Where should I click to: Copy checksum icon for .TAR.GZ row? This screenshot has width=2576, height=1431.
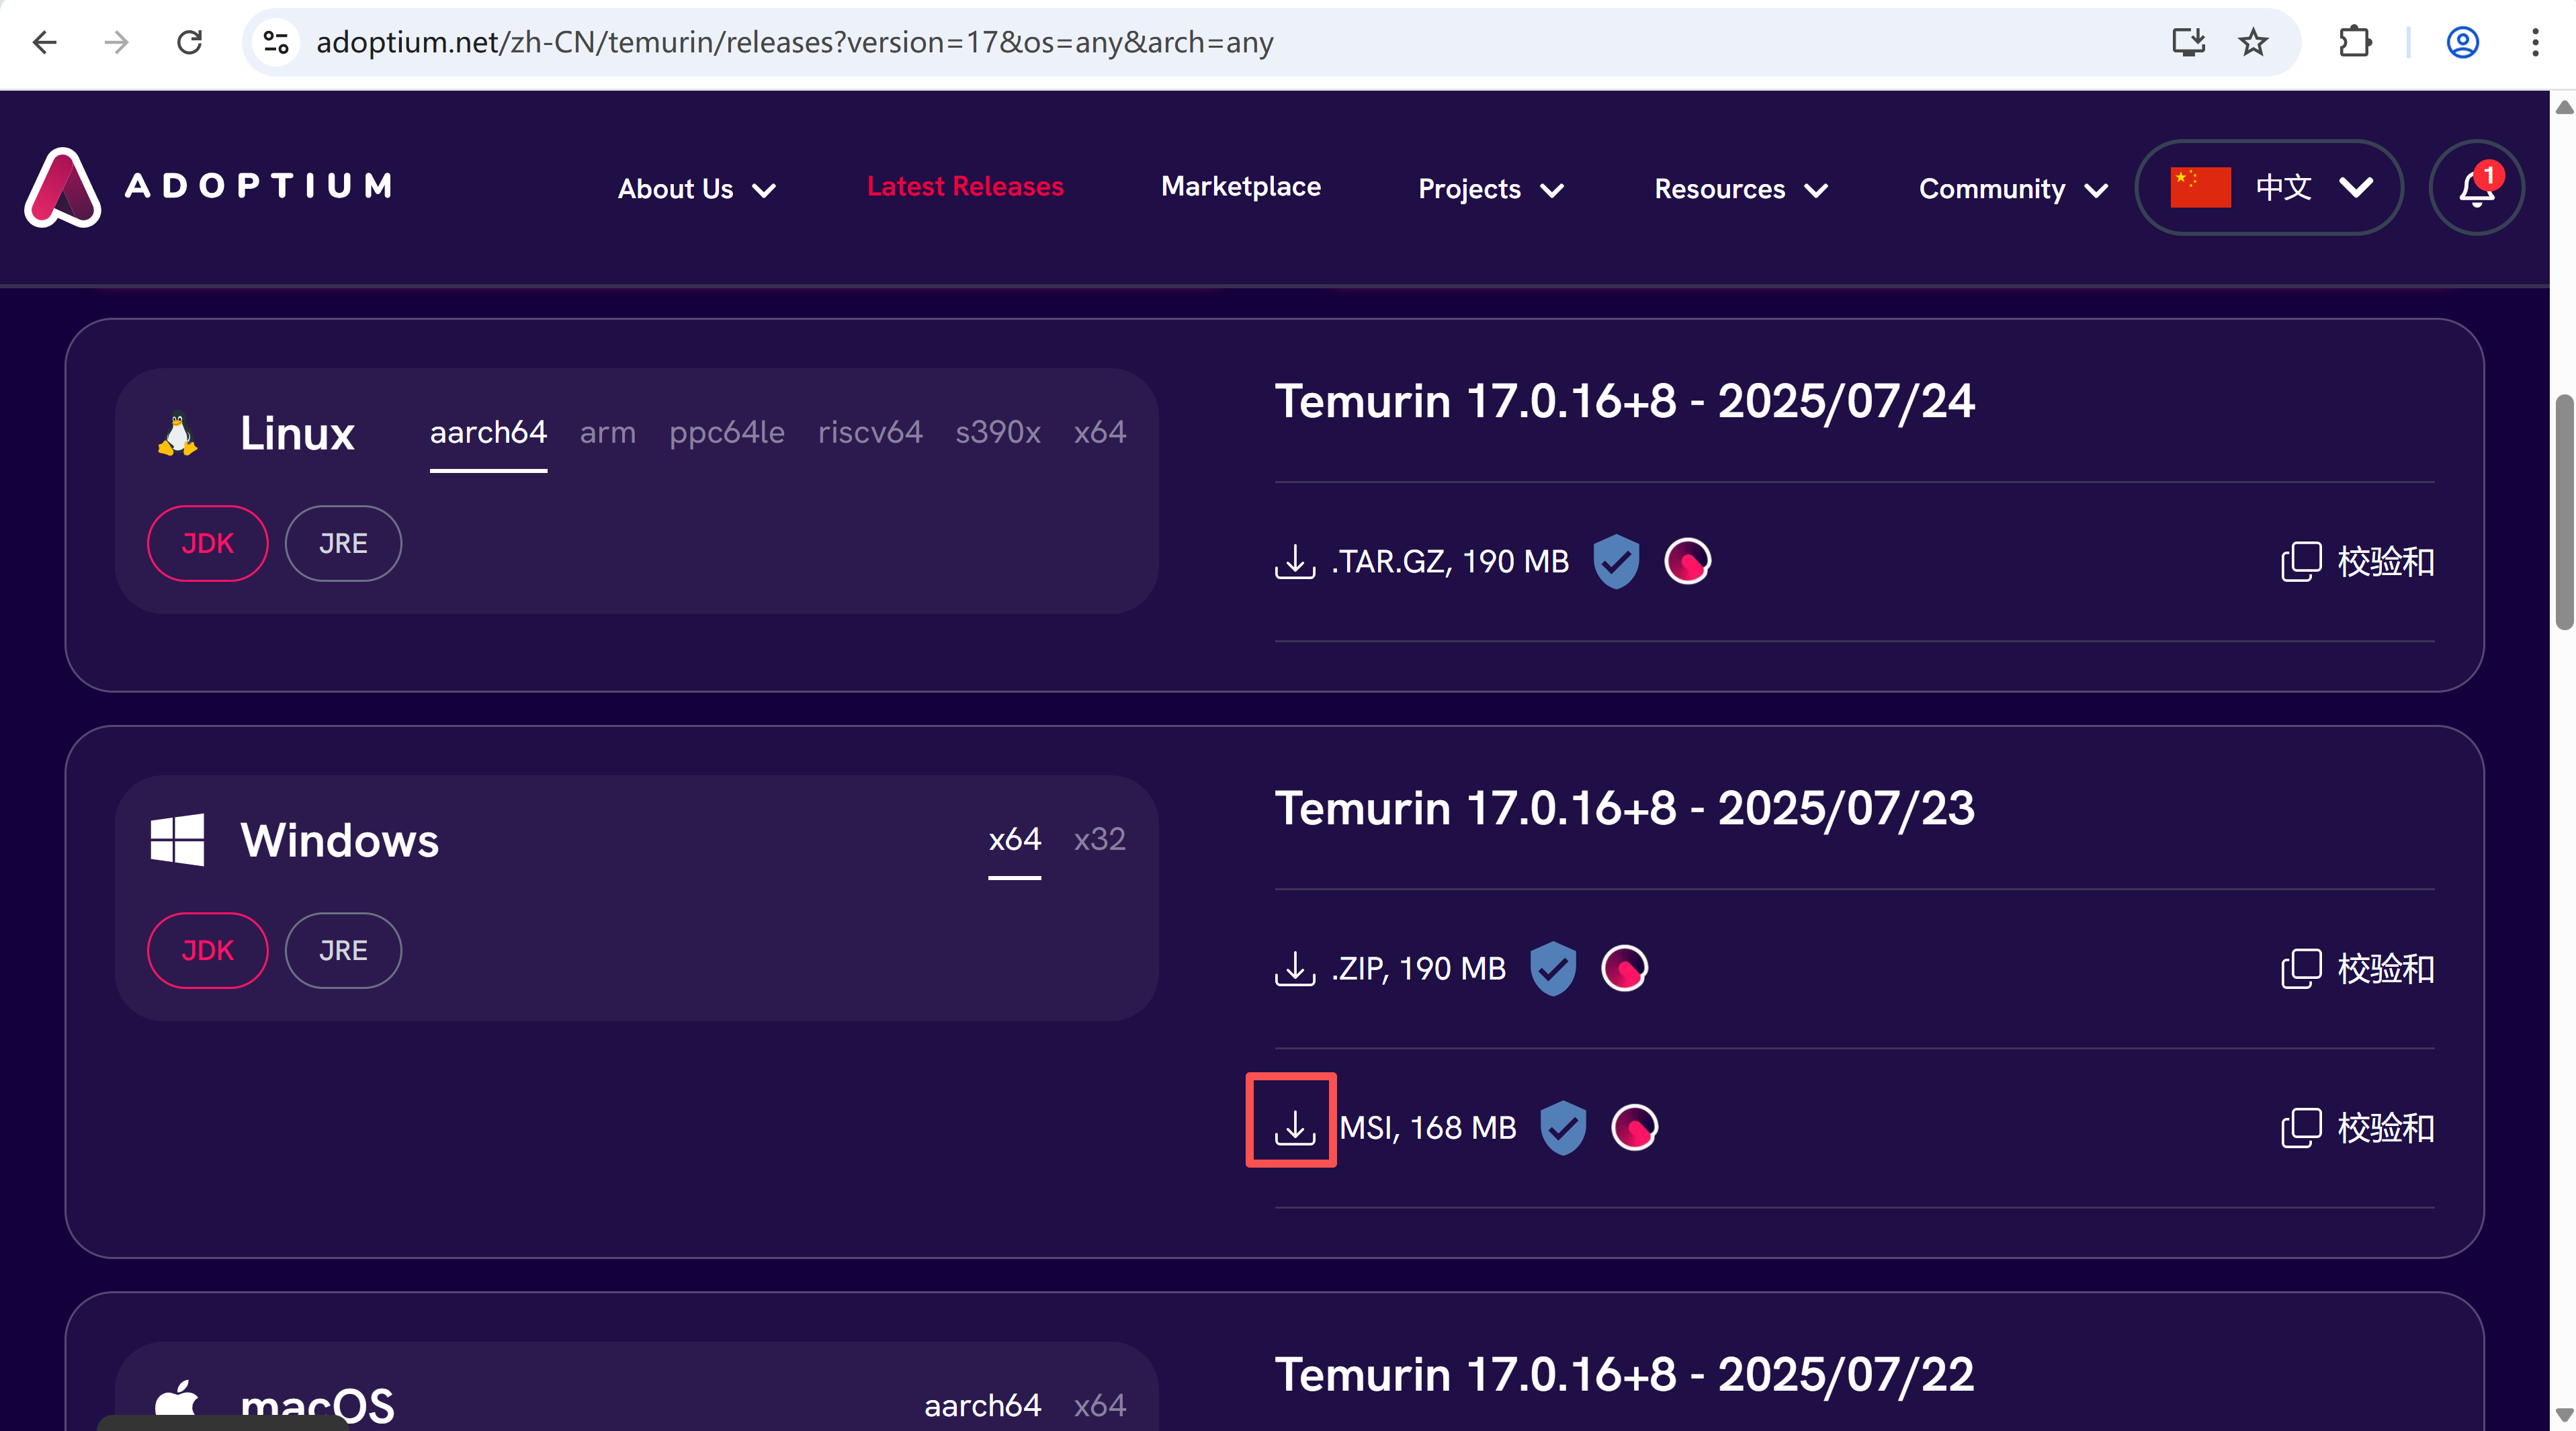[2300, 562]
